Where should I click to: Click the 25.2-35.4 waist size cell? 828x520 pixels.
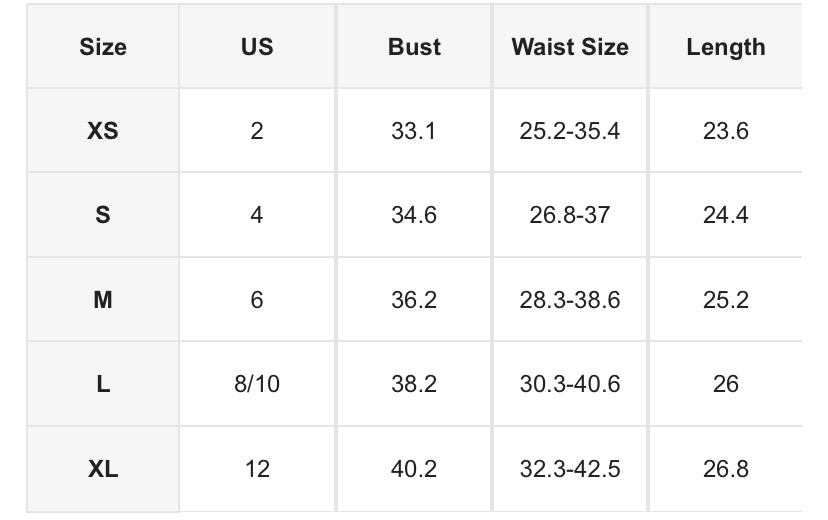tap(570, 131)
